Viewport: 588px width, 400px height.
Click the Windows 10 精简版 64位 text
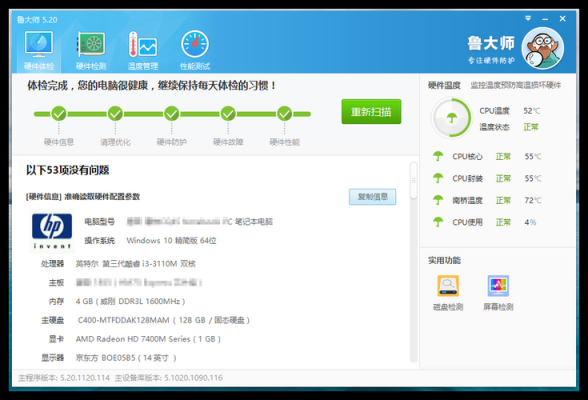pos(171,241)
